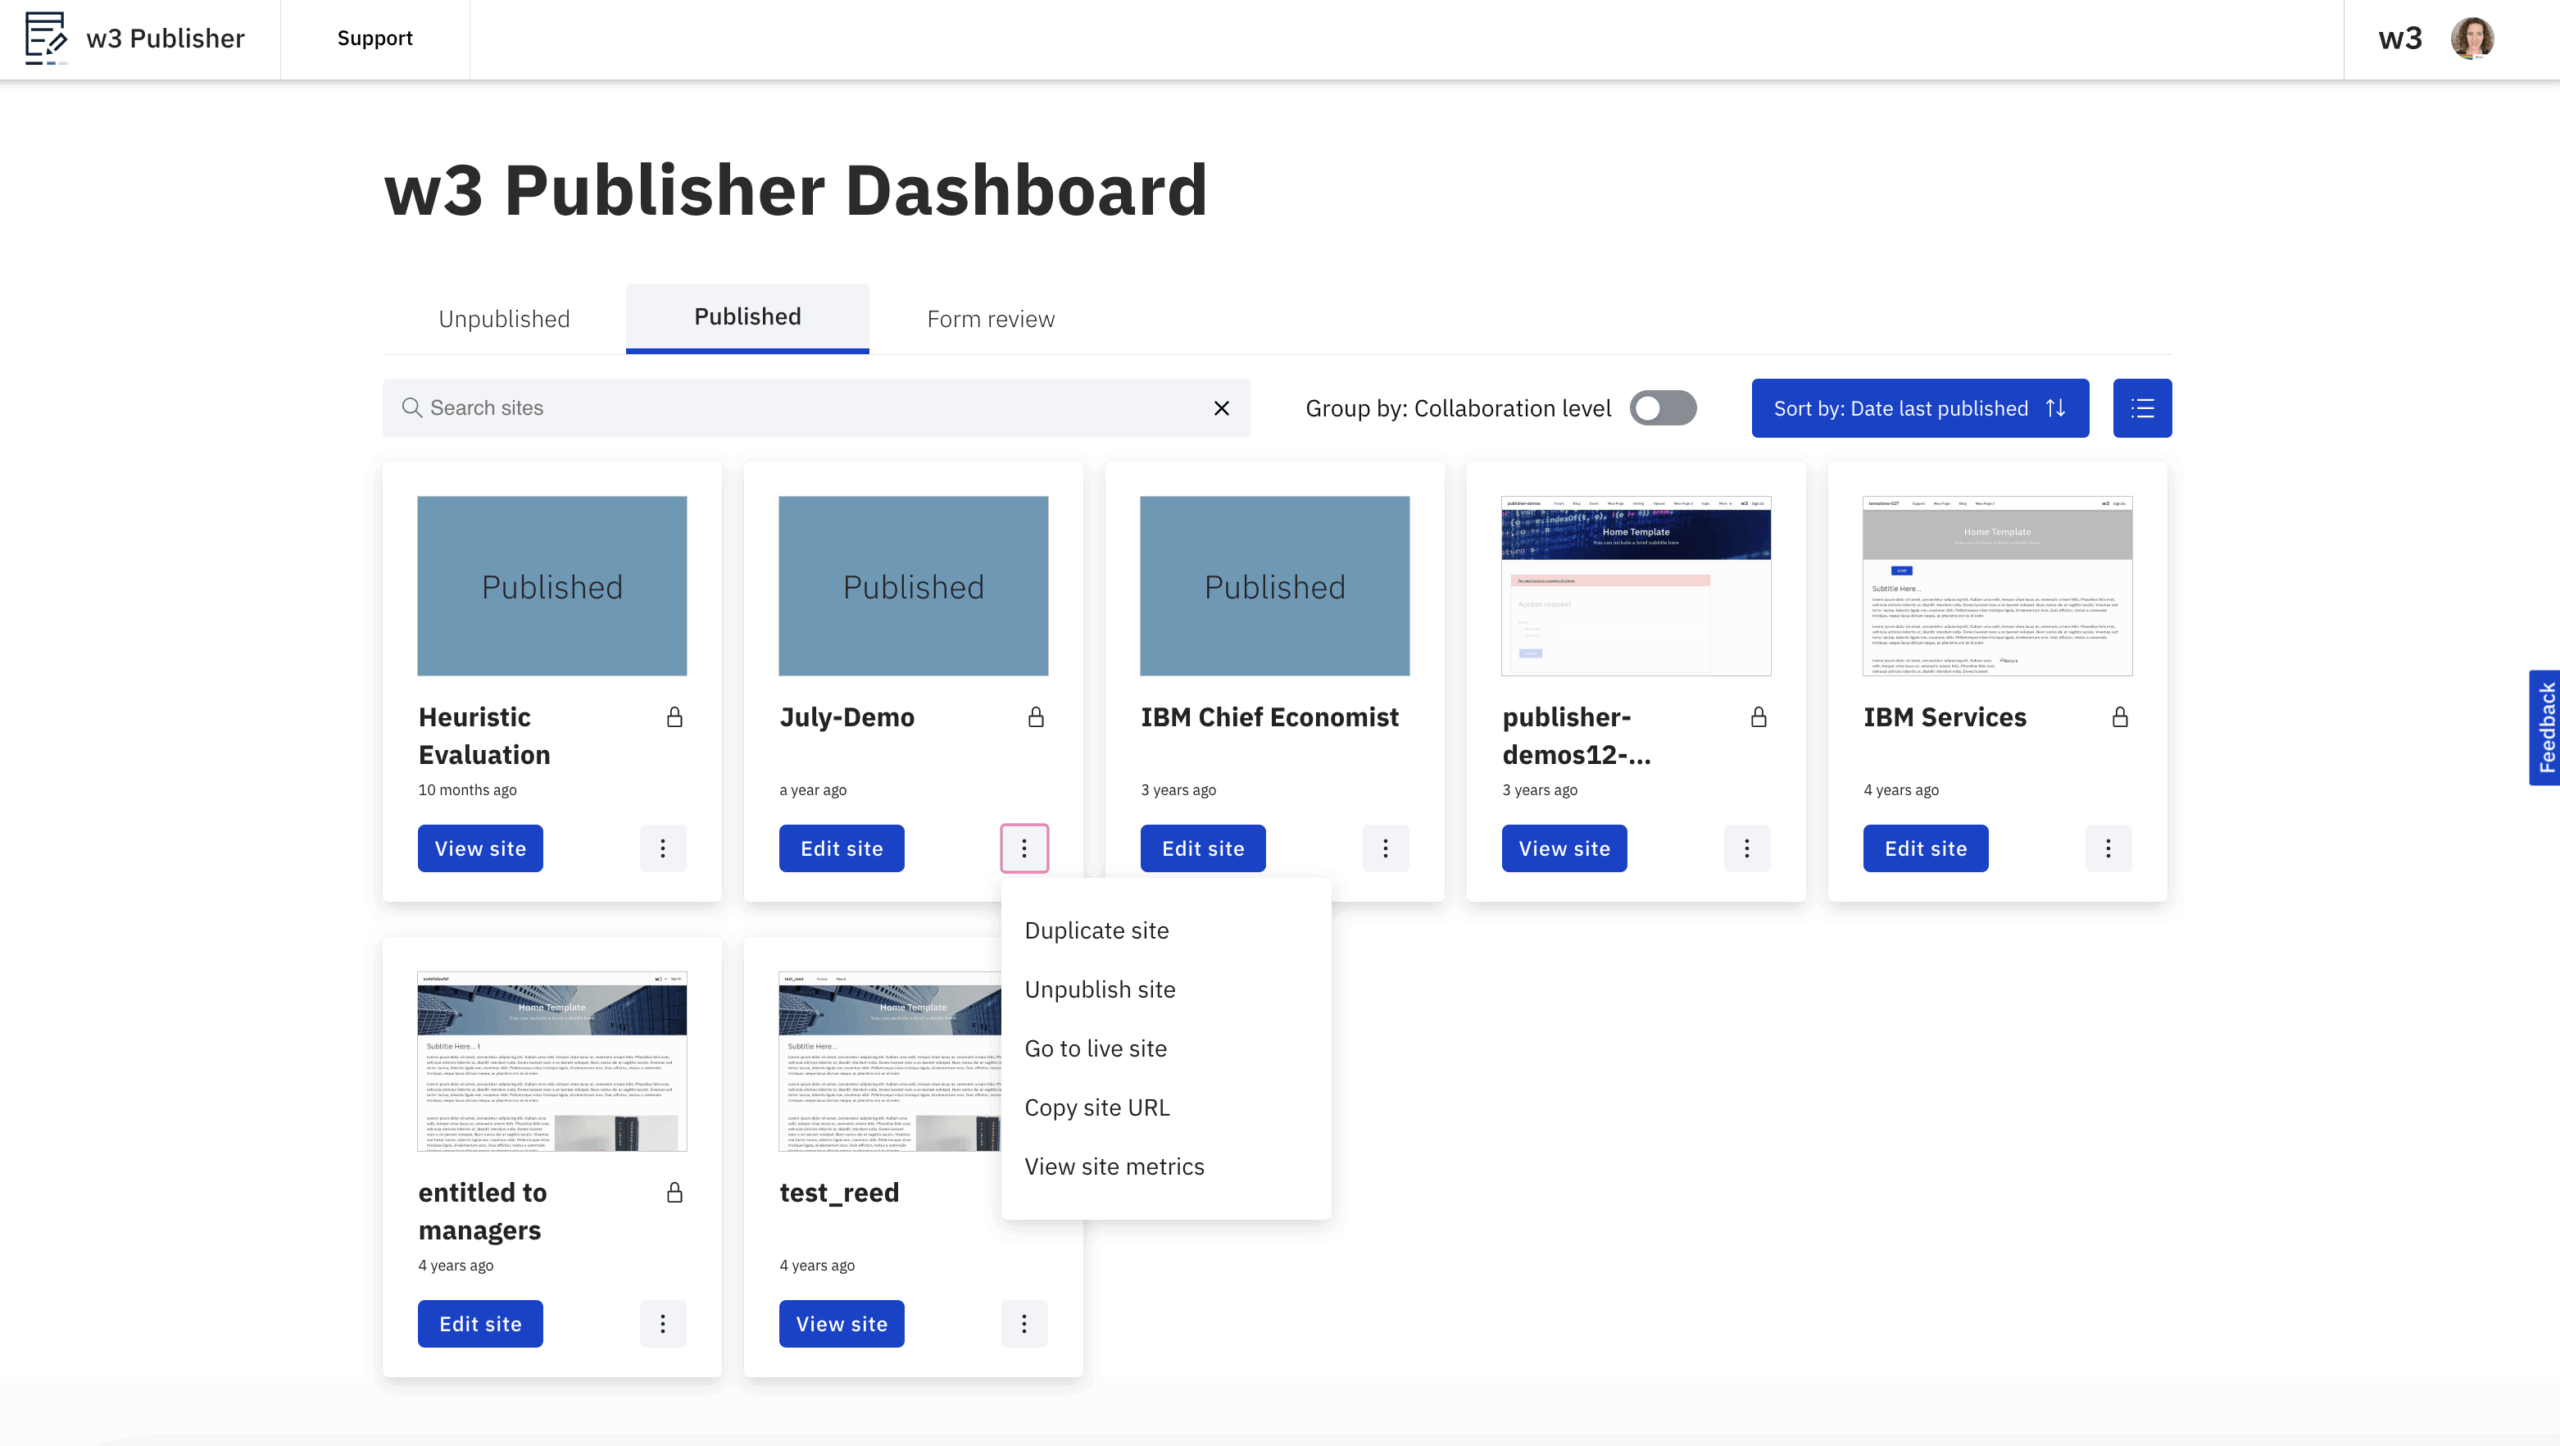This screenshot has width=2560, height=1446.
Task: Close the July-Demo overflow menu button
Action: (x=1024, y=848)
